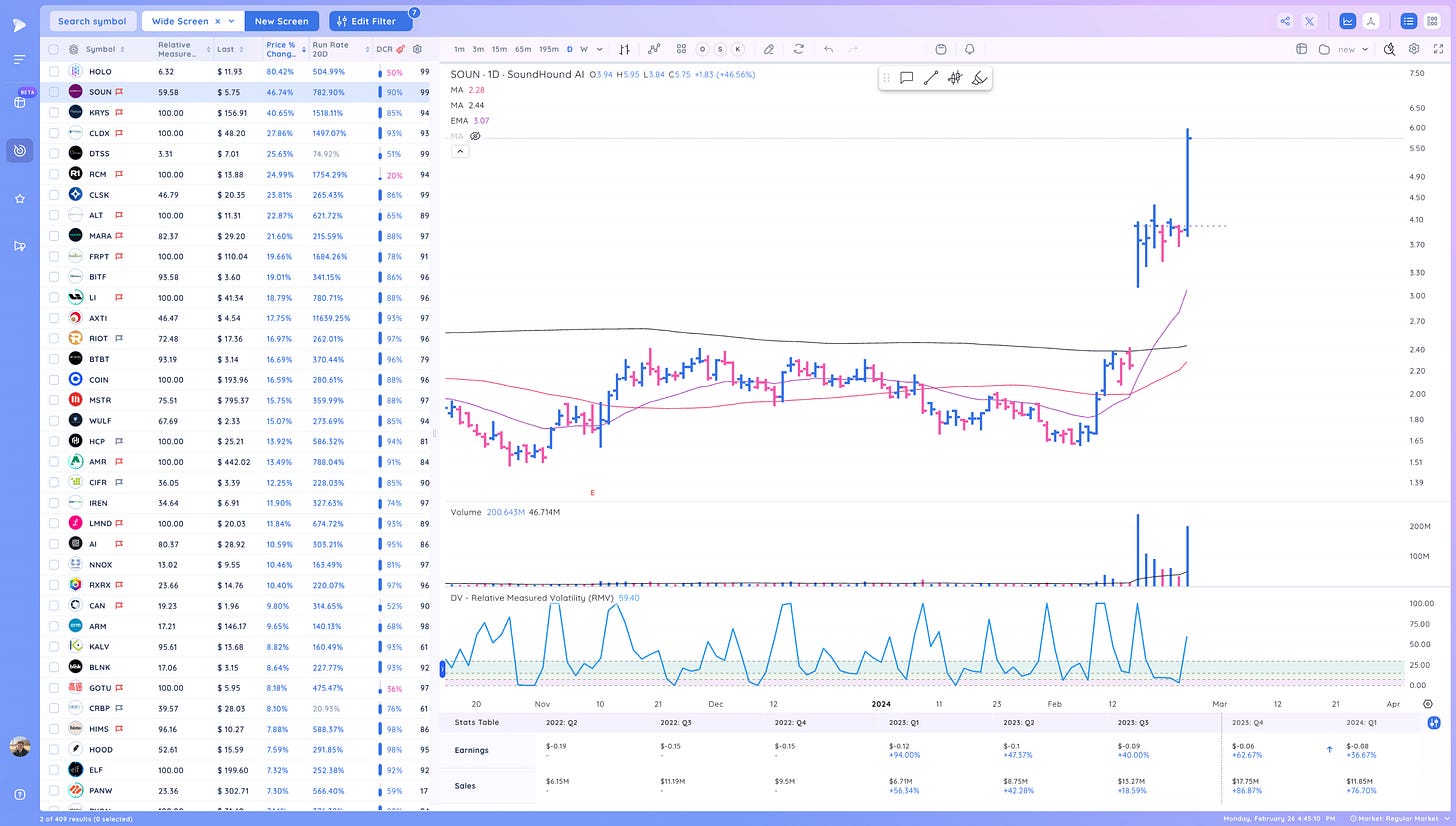Select the 195m timeframe
1456x826 pixels.
pyautogui.click(x=549, y=49)
